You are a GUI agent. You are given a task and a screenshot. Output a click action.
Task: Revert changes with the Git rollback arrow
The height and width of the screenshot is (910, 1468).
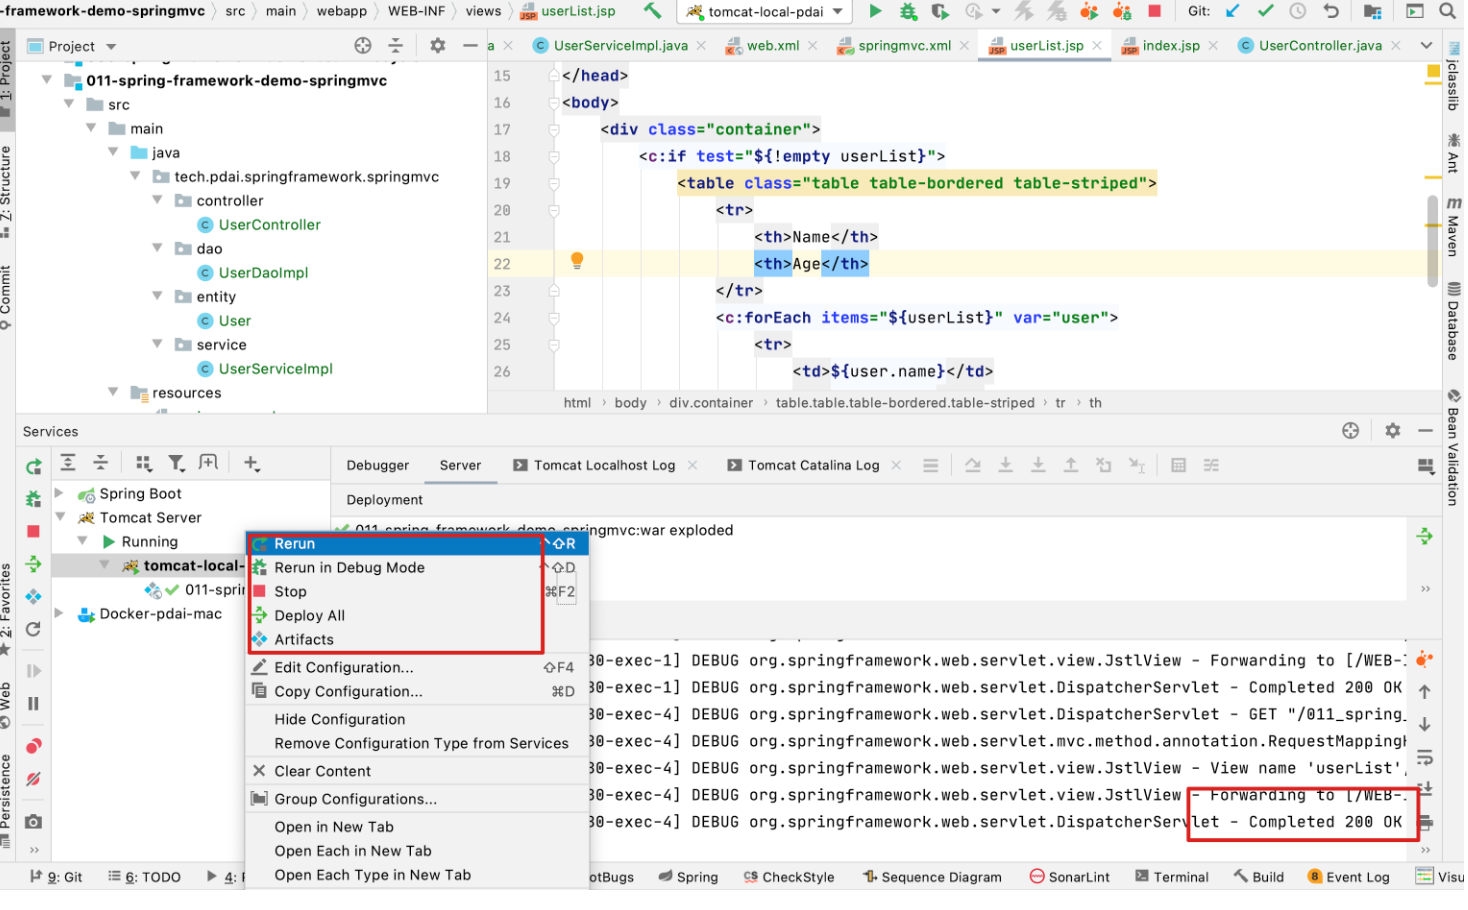click(1331, 11)
